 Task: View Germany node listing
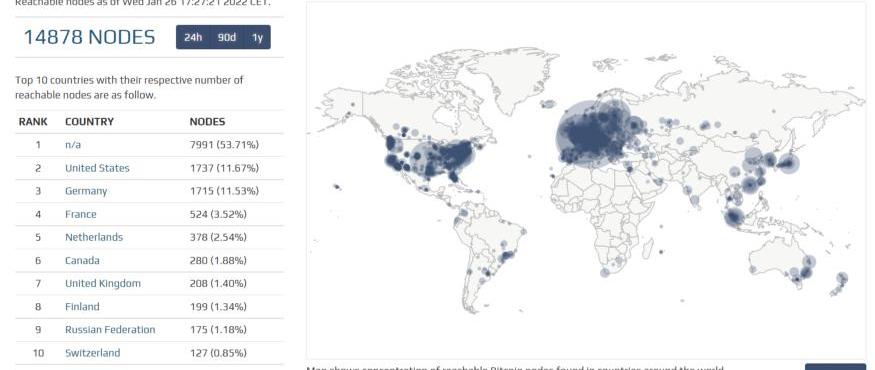[86, 191]
